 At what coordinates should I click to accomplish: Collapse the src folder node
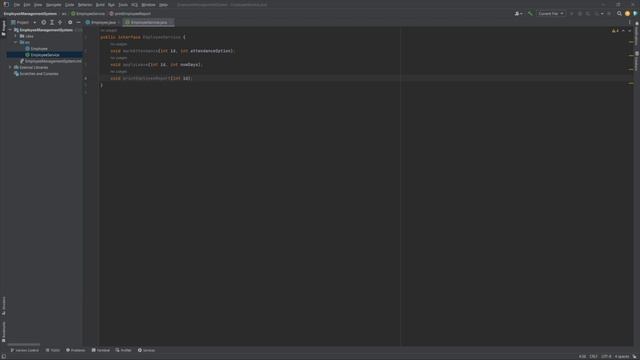pos(16,42)
